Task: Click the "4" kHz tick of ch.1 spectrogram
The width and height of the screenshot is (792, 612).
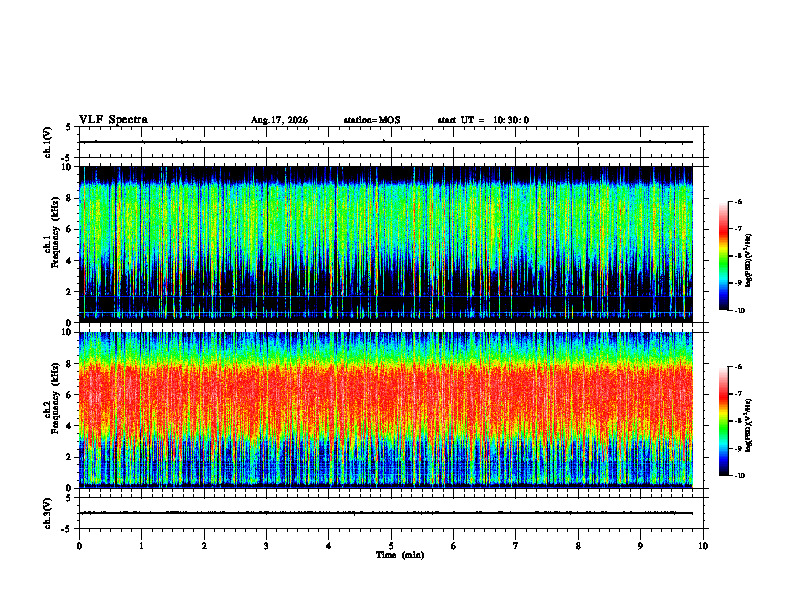Action: click(70, 261)
